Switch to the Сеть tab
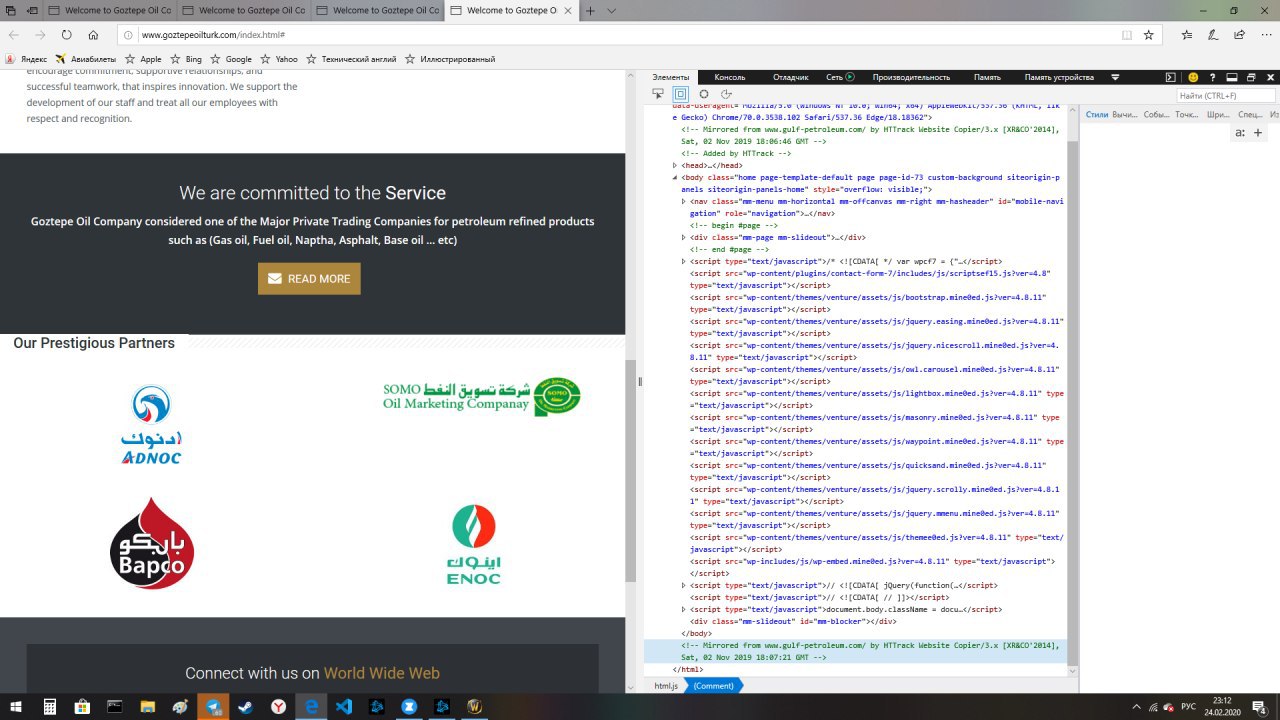1280x720 pixels. pos(840,77)
